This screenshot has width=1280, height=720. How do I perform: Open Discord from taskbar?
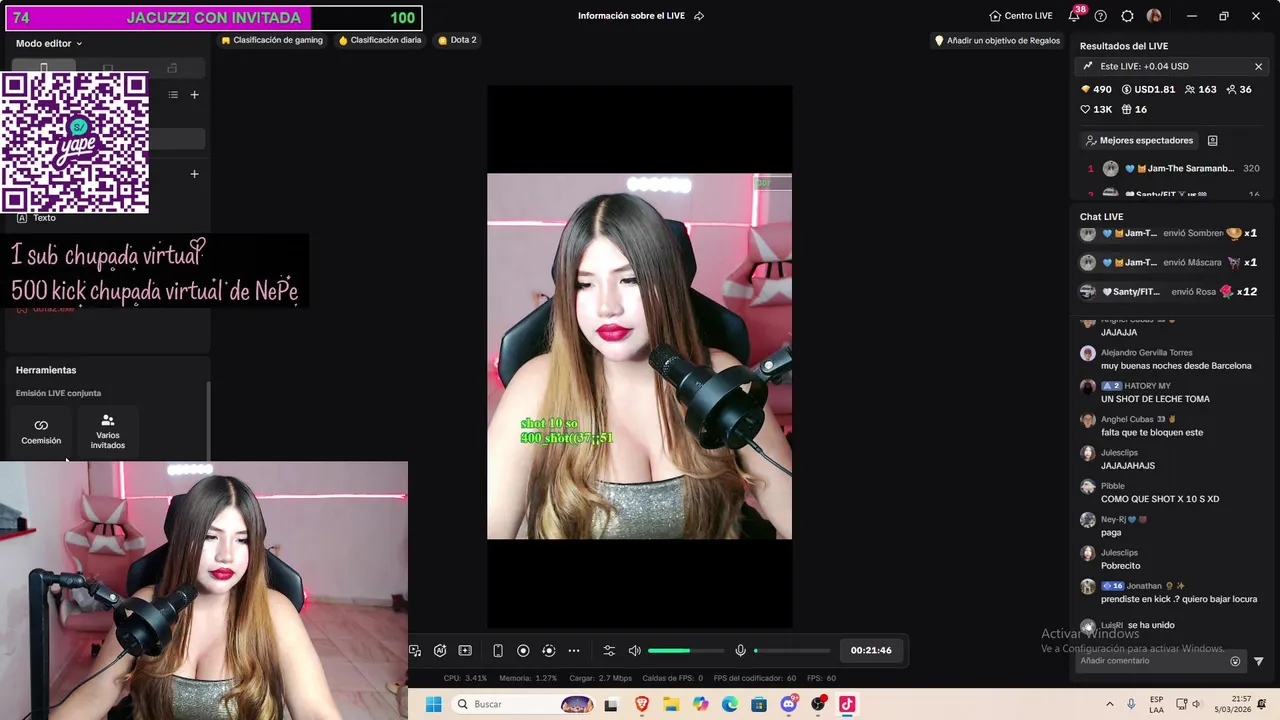pos(789,704)
